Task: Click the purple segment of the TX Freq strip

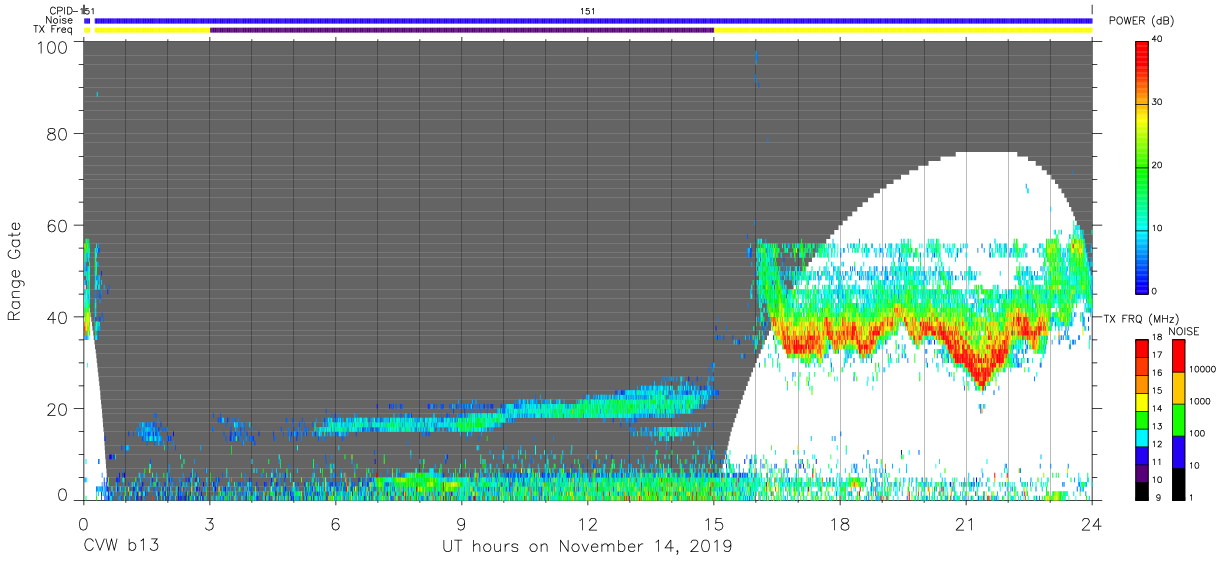Action: [462, 30]
